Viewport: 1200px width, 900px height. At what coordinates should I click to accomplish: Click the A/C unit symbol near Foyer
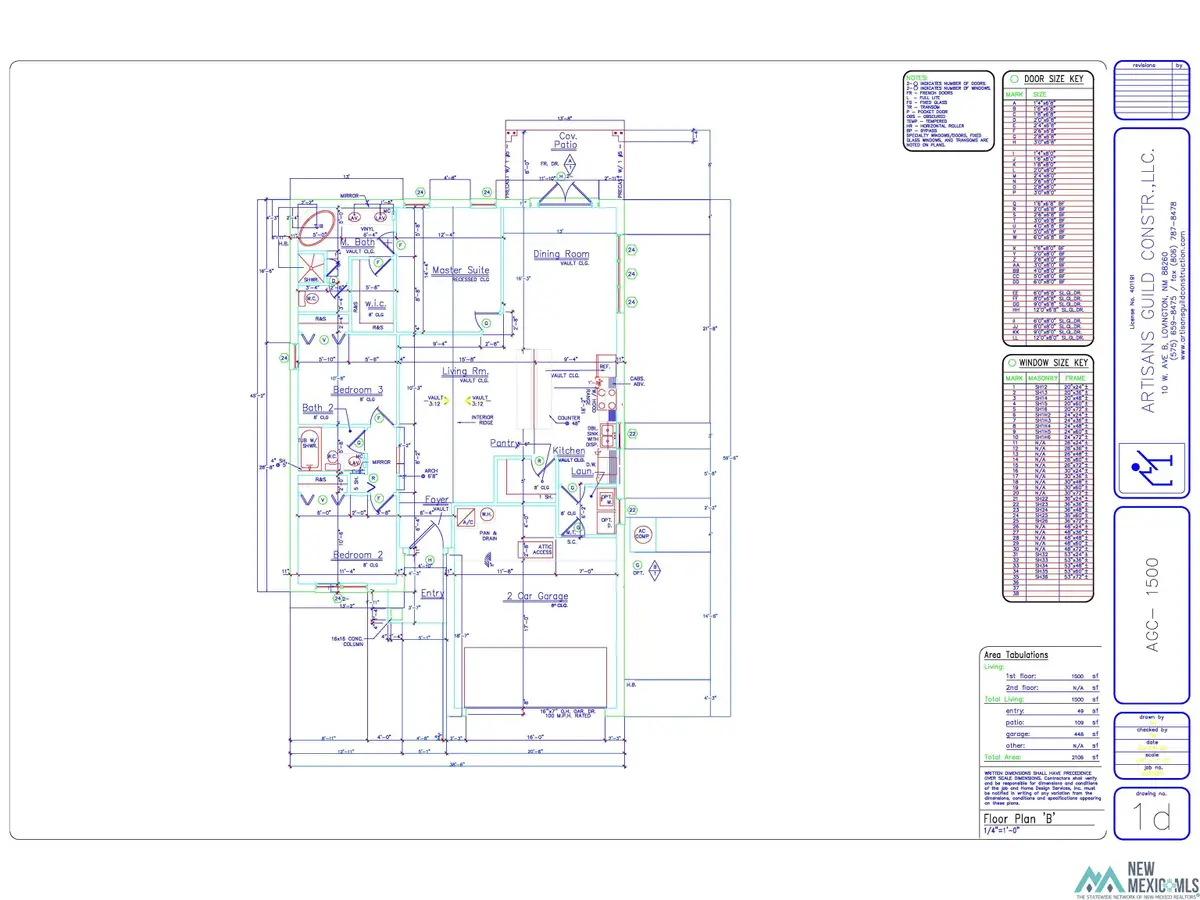[465, 521]
